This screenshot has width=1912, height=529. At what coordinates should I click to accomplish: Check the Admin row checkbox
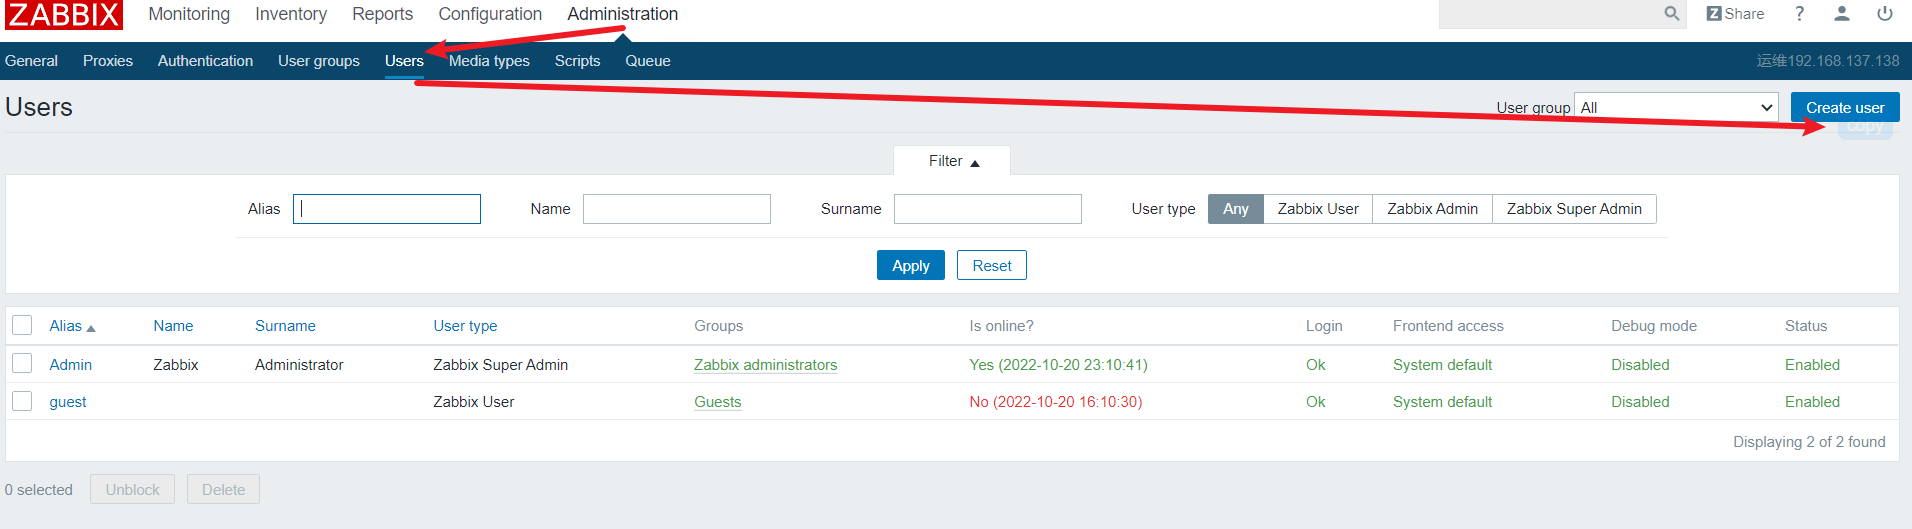tap(22, 363)
